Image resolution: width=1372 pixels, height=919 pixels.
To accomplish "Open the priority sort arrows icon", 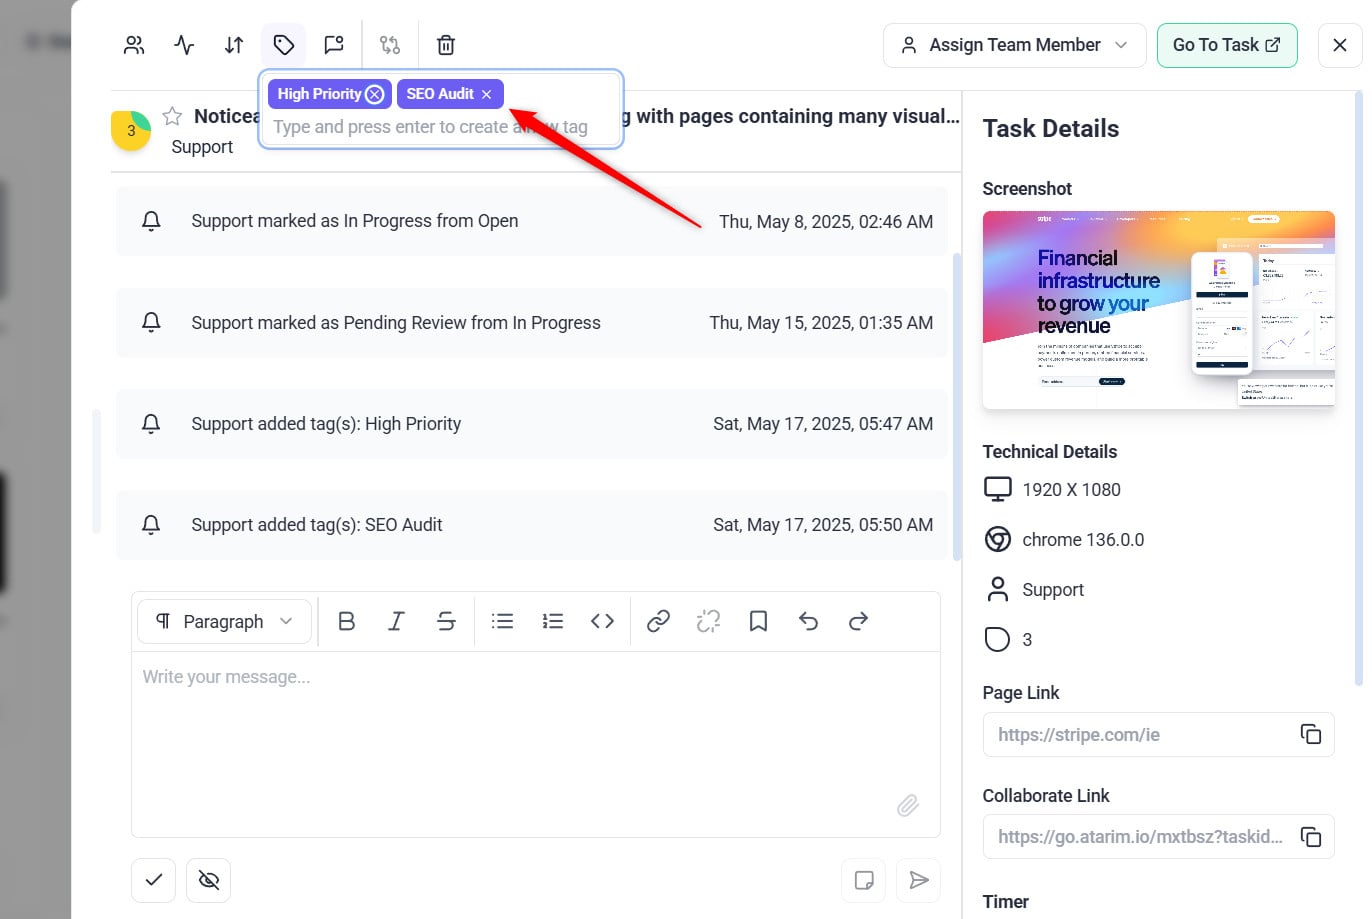I will (x=234, y=45).
